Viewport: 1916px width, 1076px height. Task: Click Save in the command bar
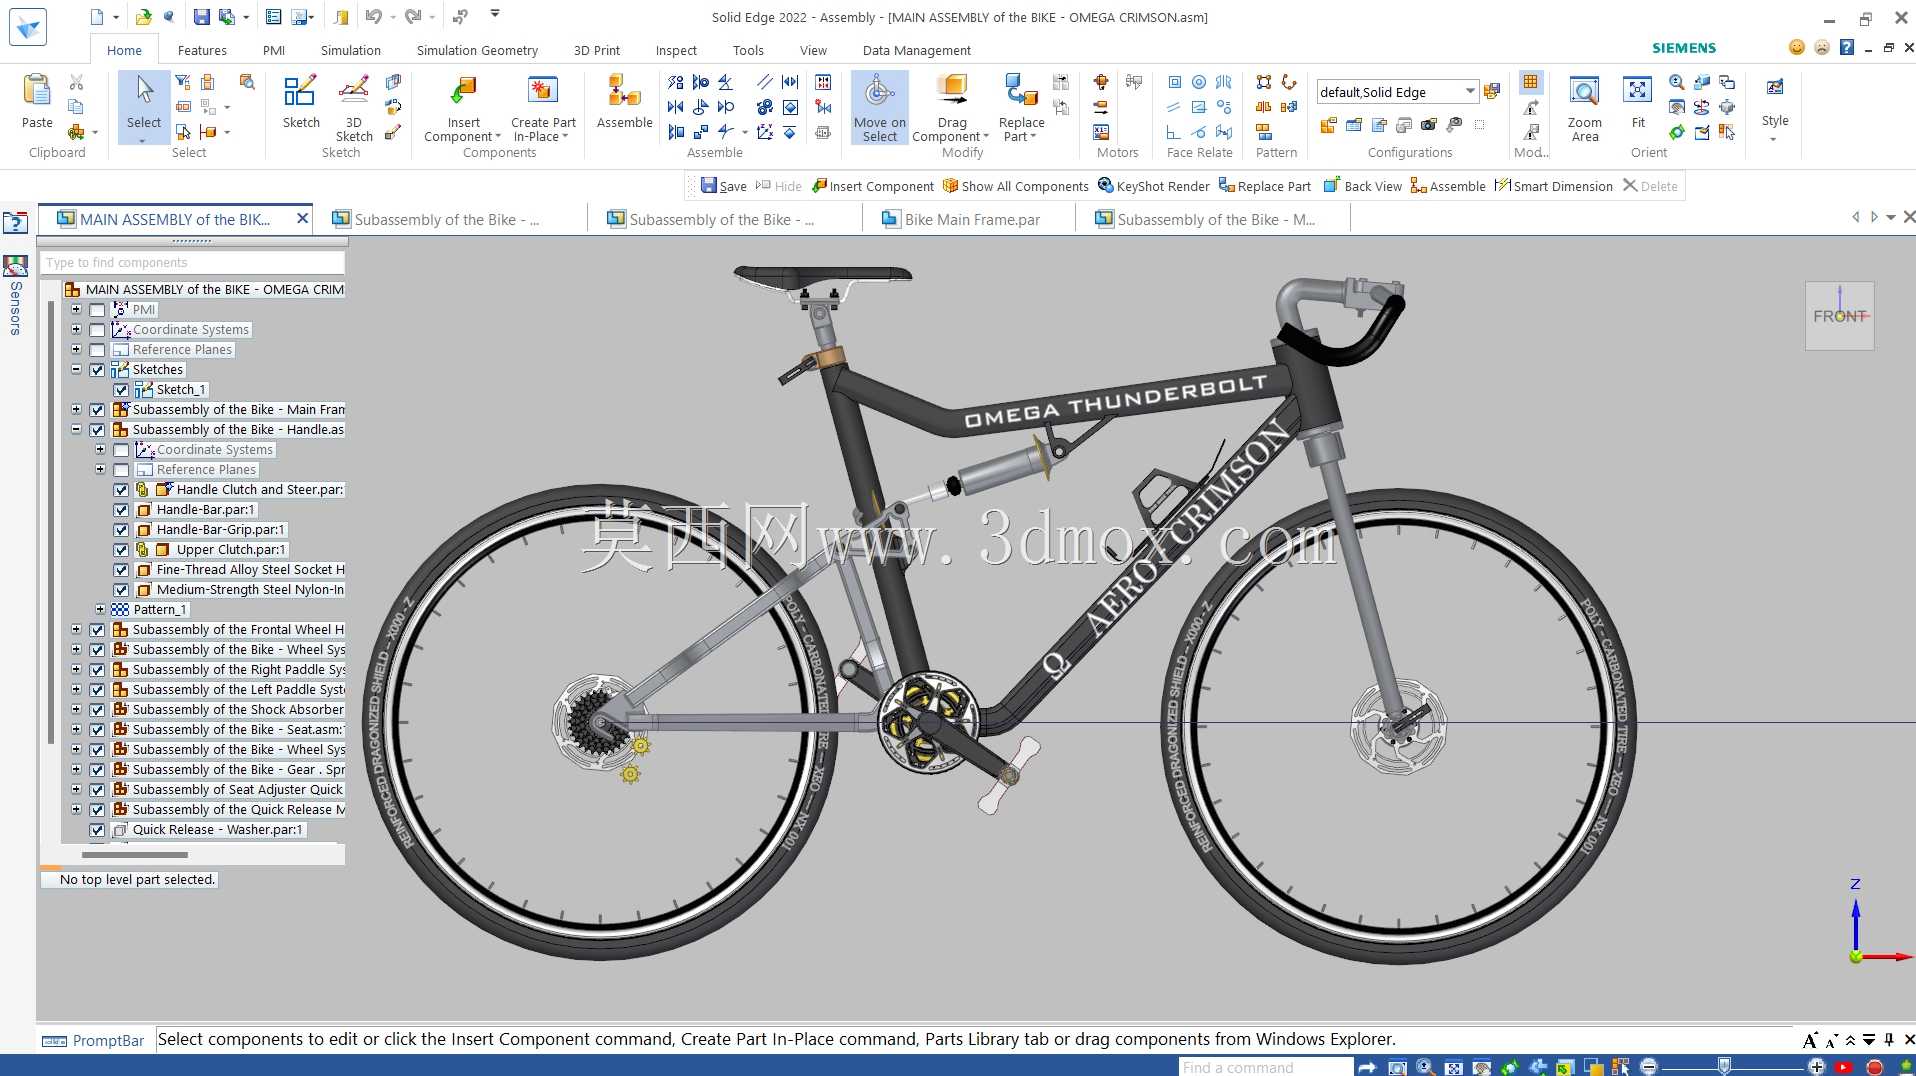pyautogui.click(x=723, y=186)
